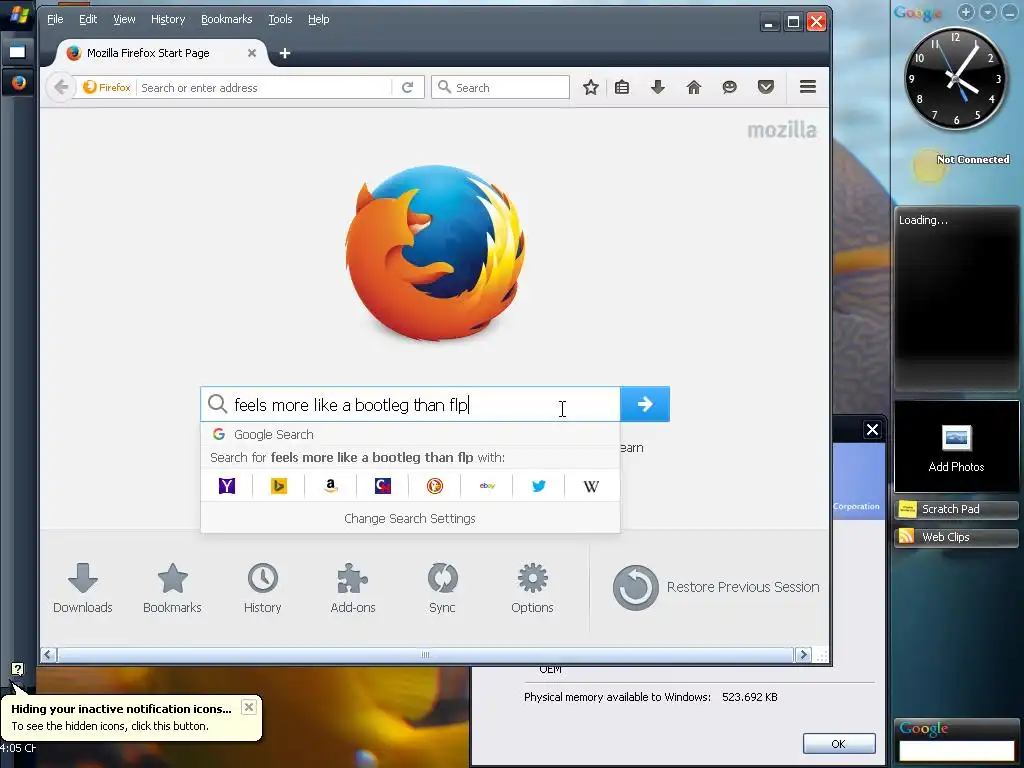Image resolution: width=1024 pixels, height=768 pixels.
Task: Open the Google sidebar dropdown arrow menu
Action: point(987,12)
